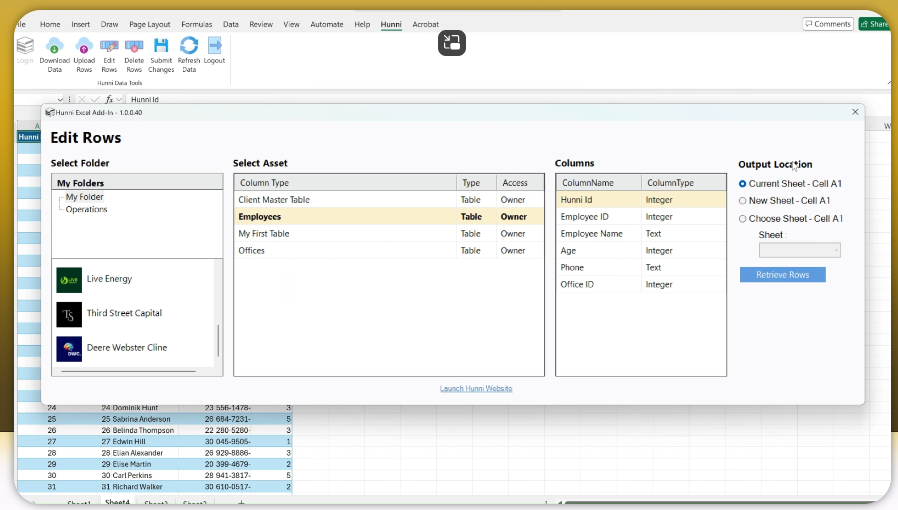Click the Retrieve Rows button

coord(782,275)
